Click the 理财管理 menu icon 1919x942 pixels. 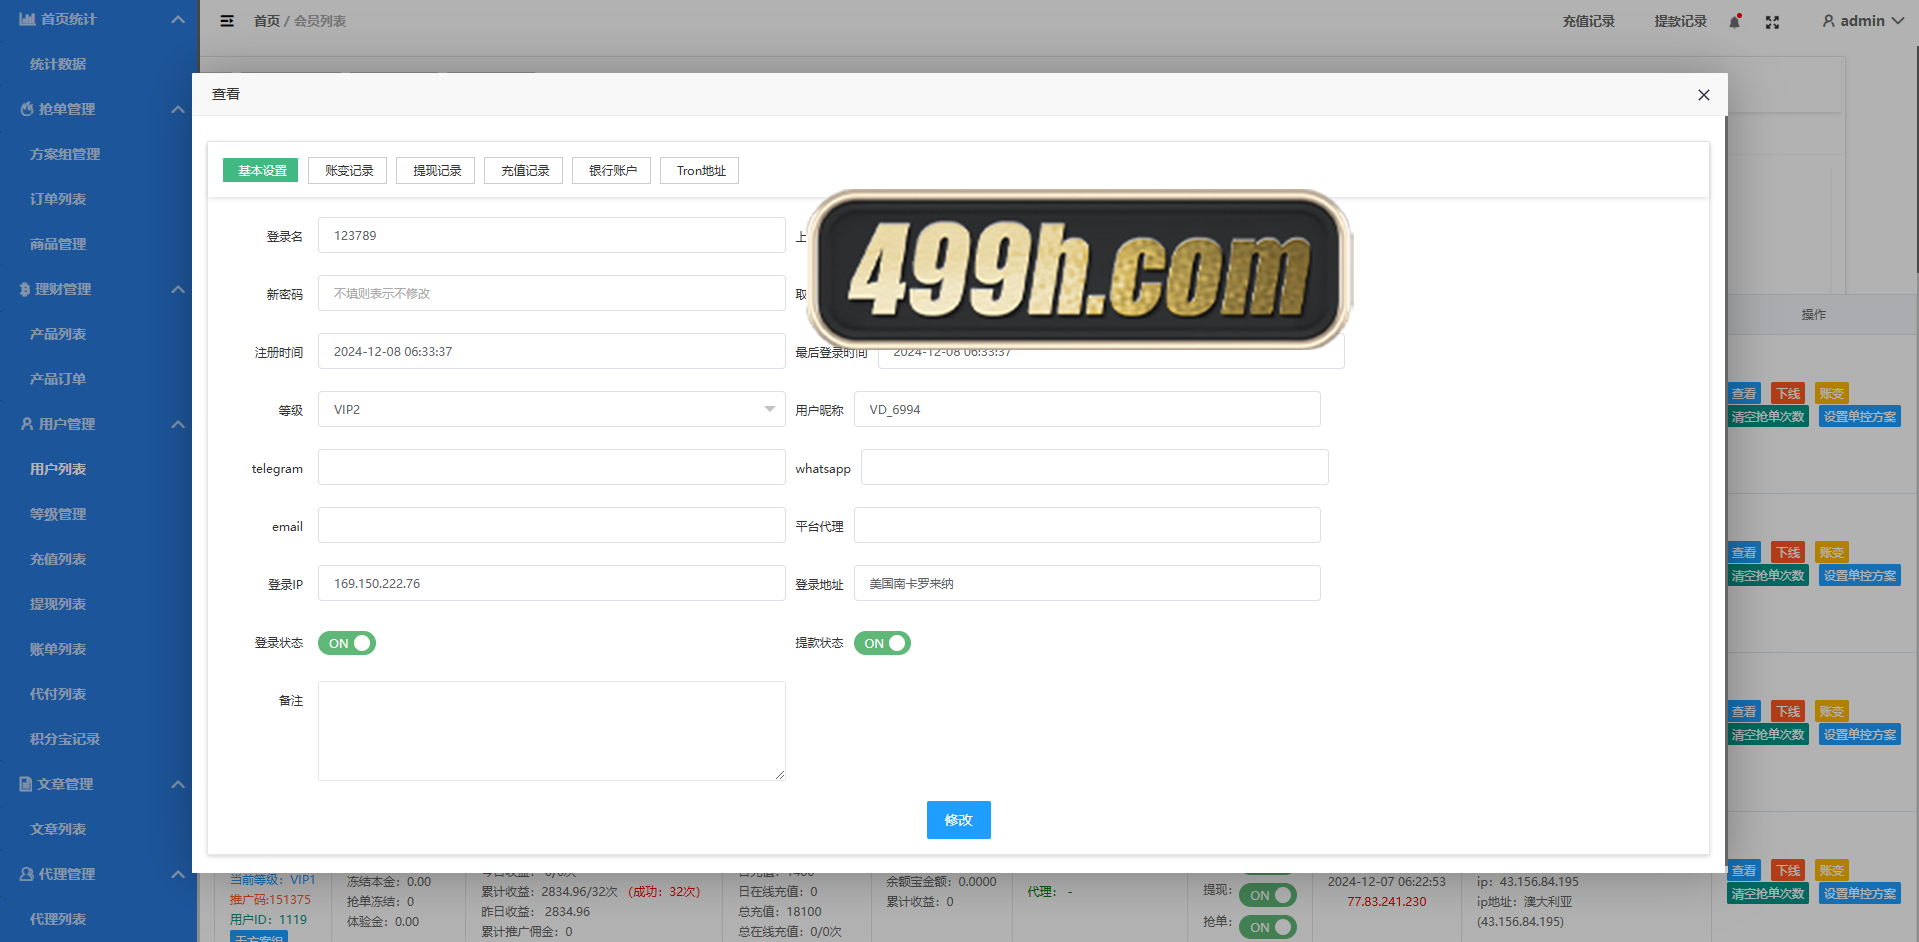25,289
